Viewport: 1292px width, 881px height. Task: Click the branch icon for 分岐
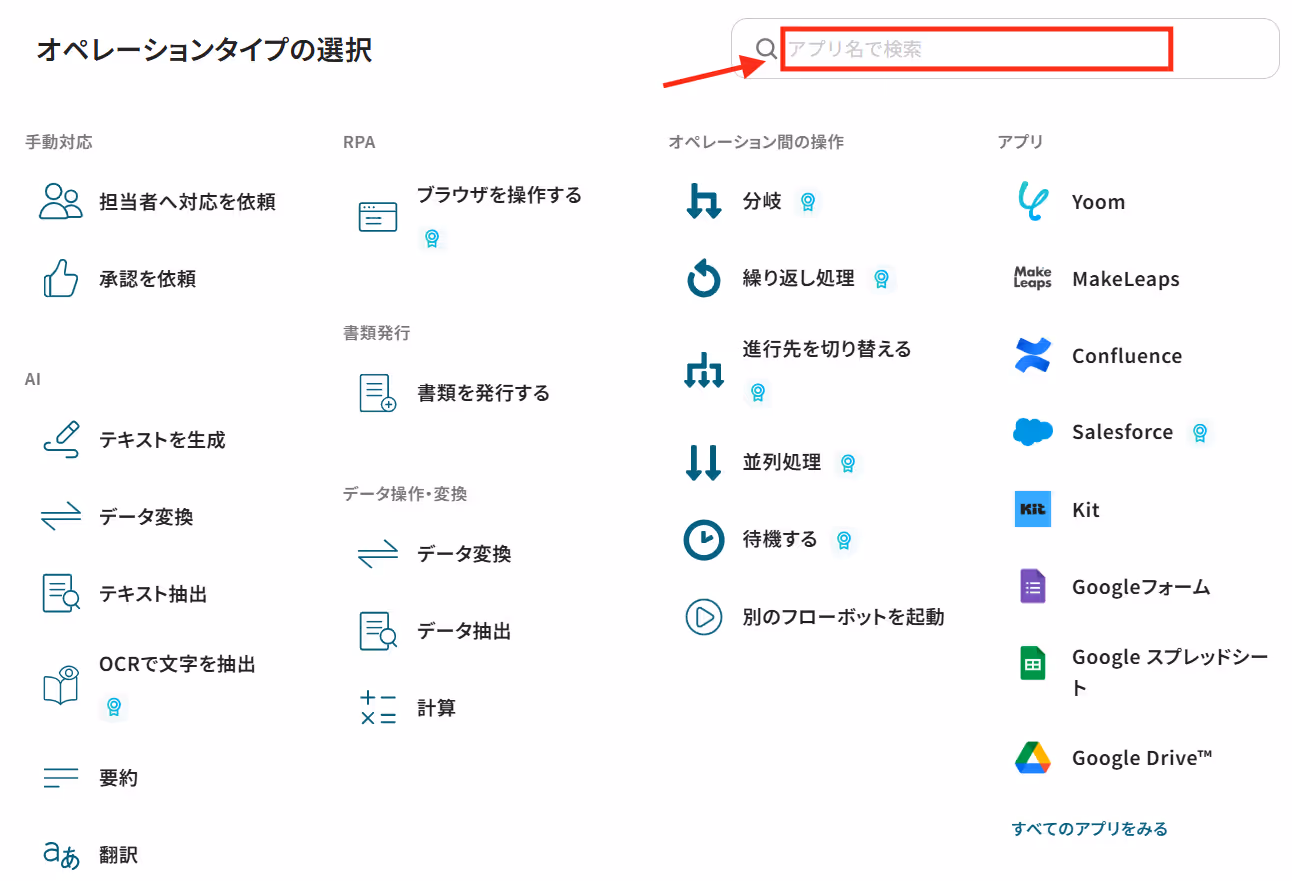pos(704,201)
